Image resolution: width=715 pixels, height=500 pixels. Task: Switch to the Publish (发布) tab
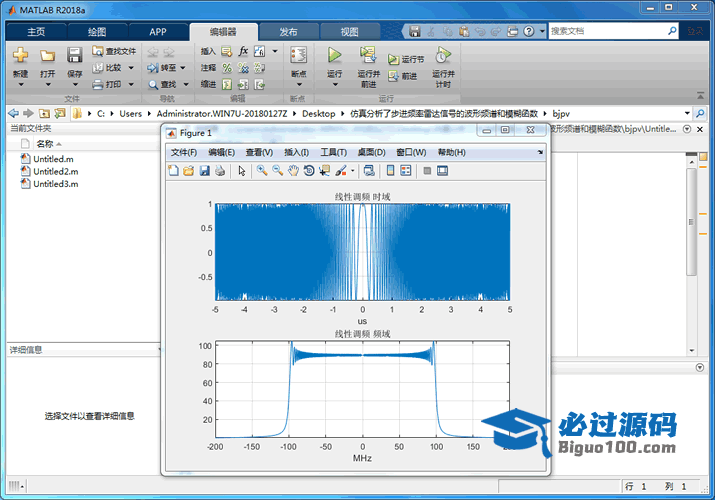coord(288,32)
